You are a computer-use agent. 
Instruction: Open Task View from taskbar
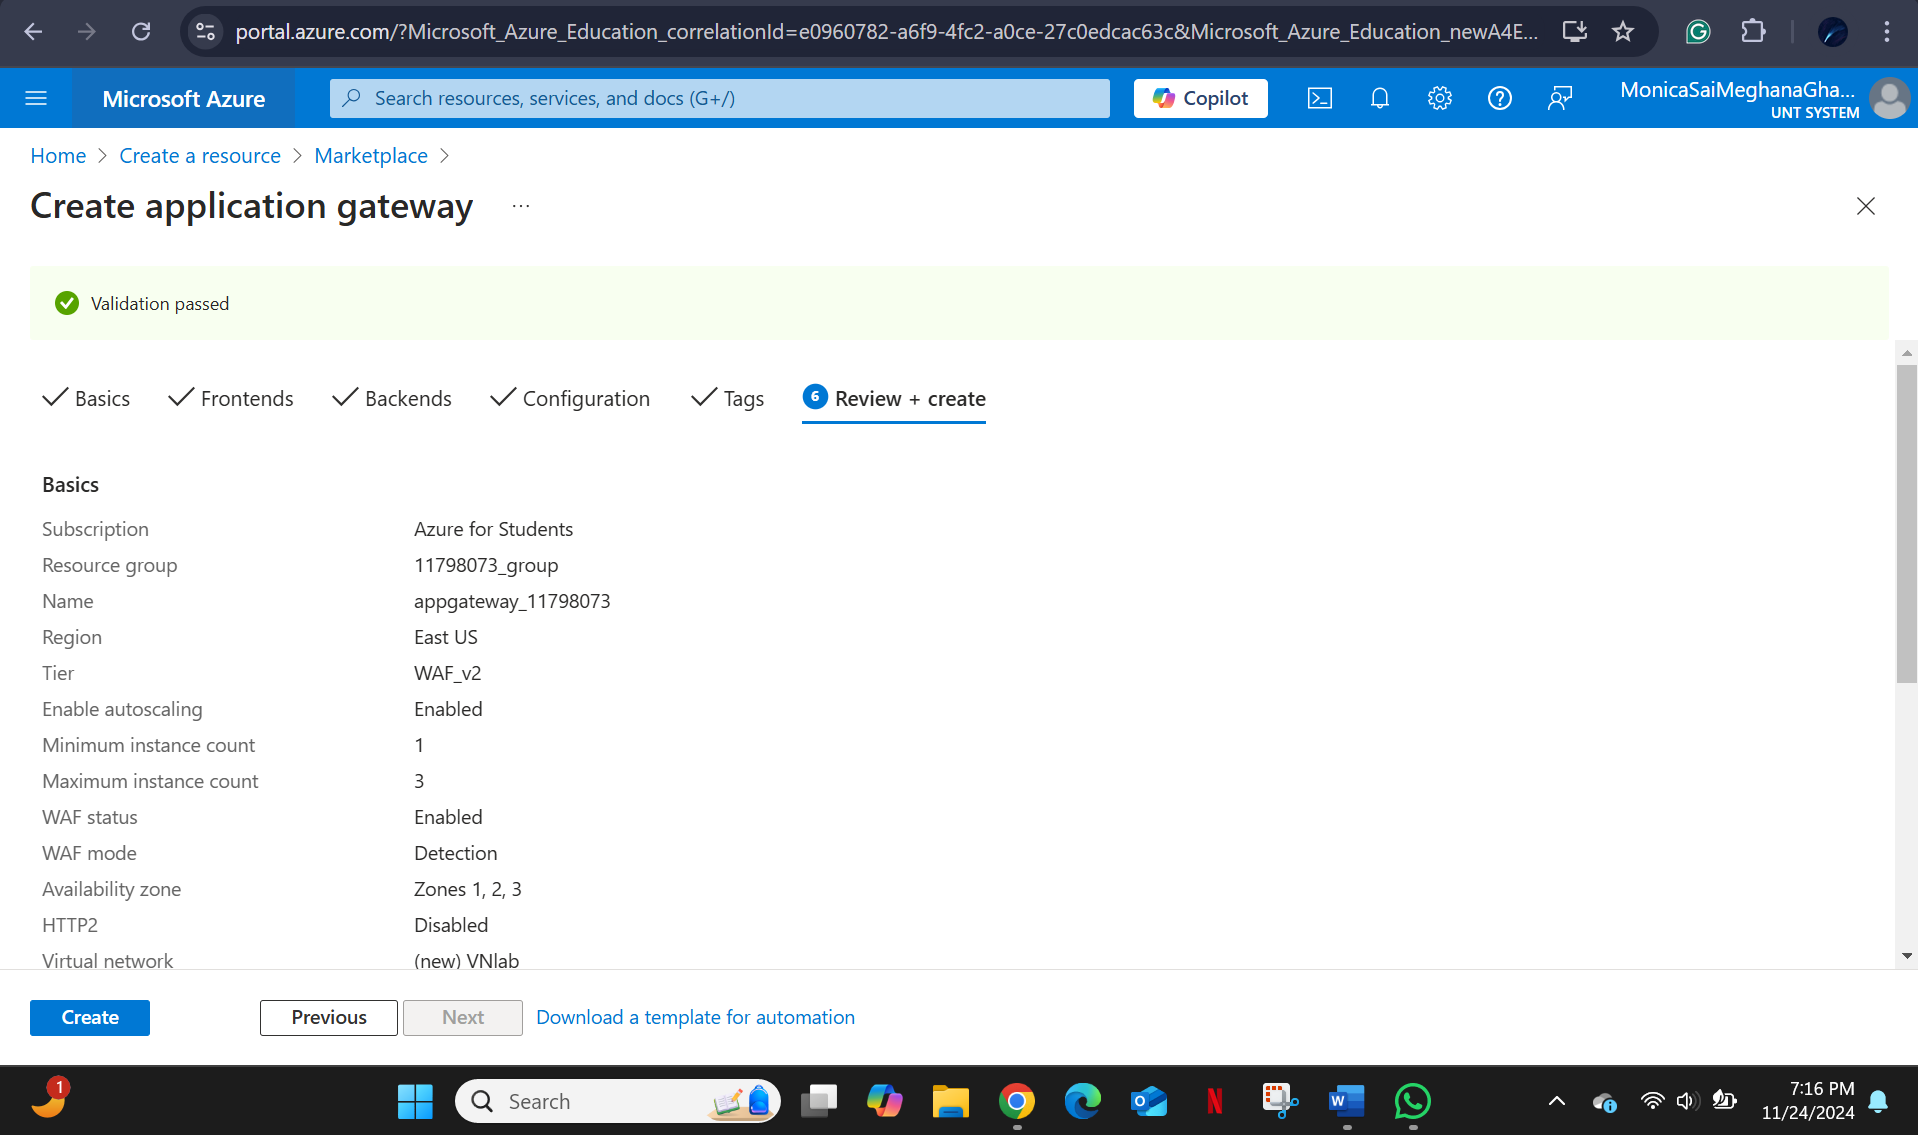(x=818, y=1102)
